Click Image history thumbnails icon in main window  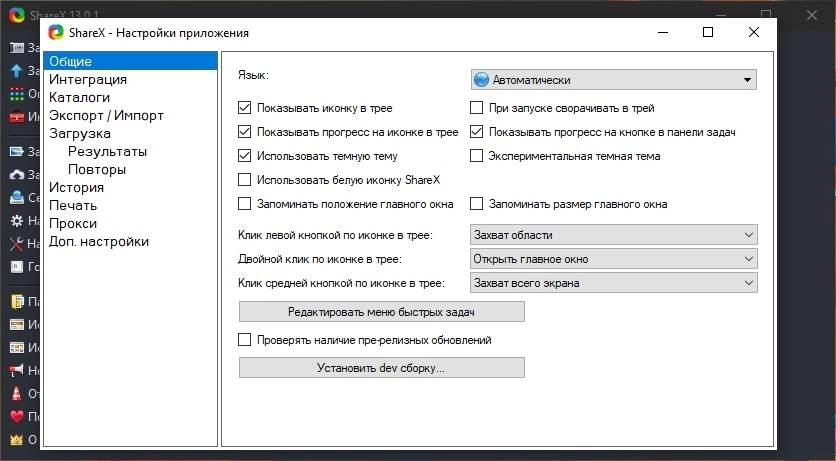[17, 347]
